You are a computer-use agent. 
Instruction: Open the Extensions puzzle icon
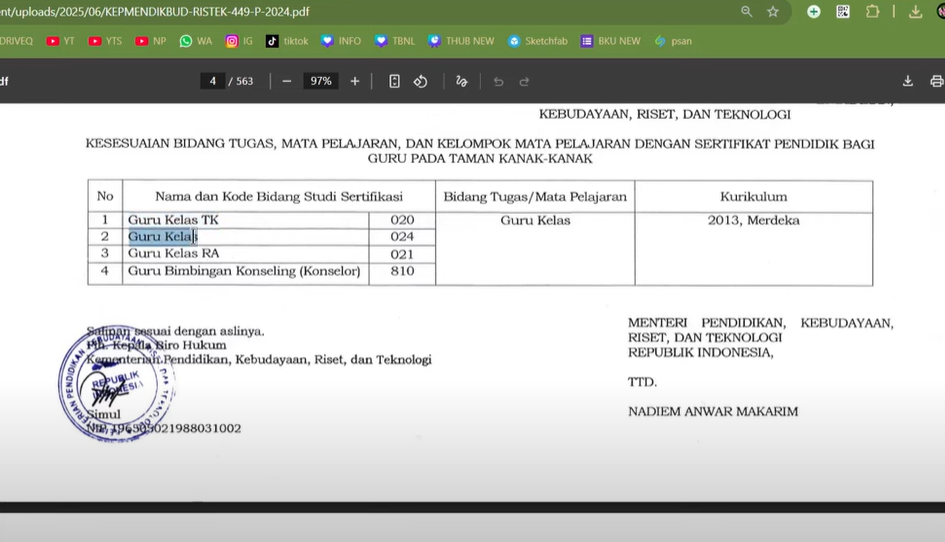point(872,11)
